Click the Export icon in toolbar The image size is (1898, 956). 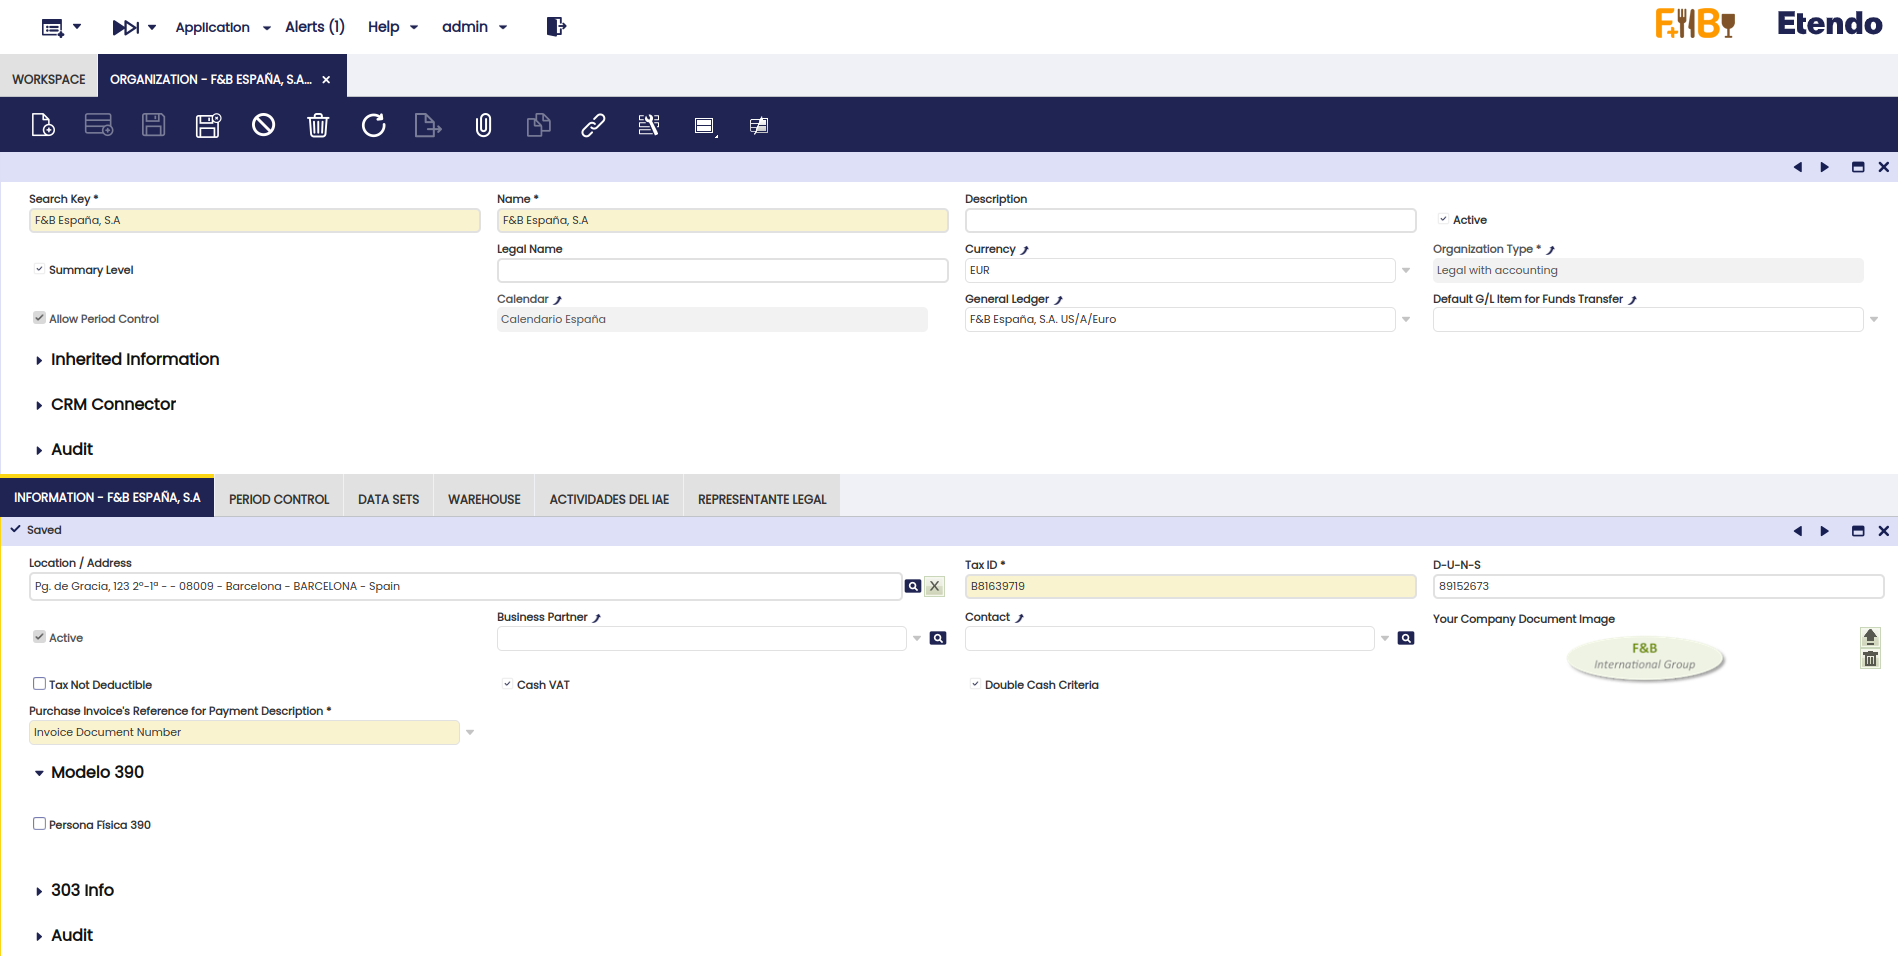point(428,125)
